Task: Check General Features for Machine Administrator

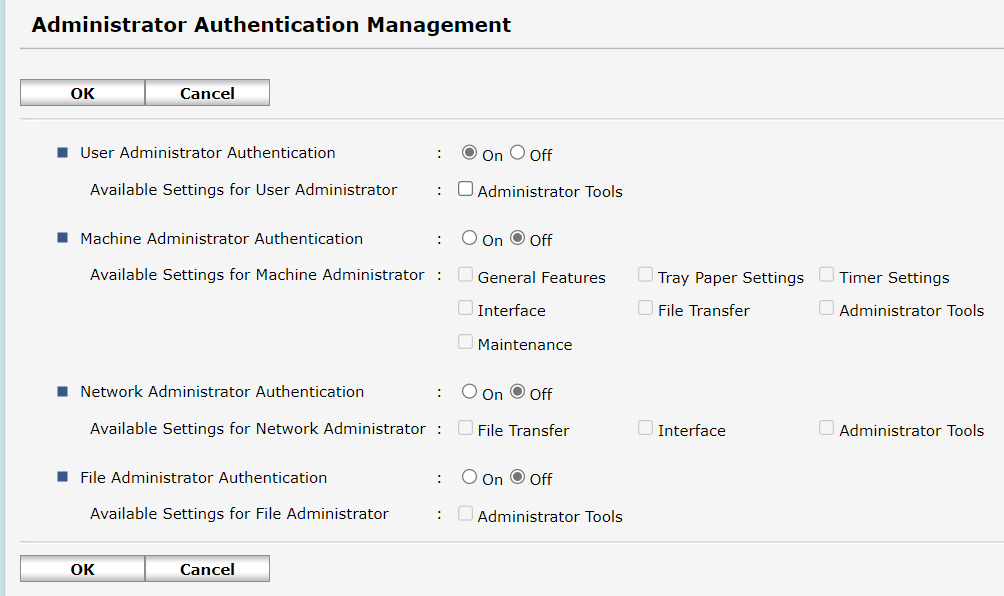Action: (x=465, y=275)
